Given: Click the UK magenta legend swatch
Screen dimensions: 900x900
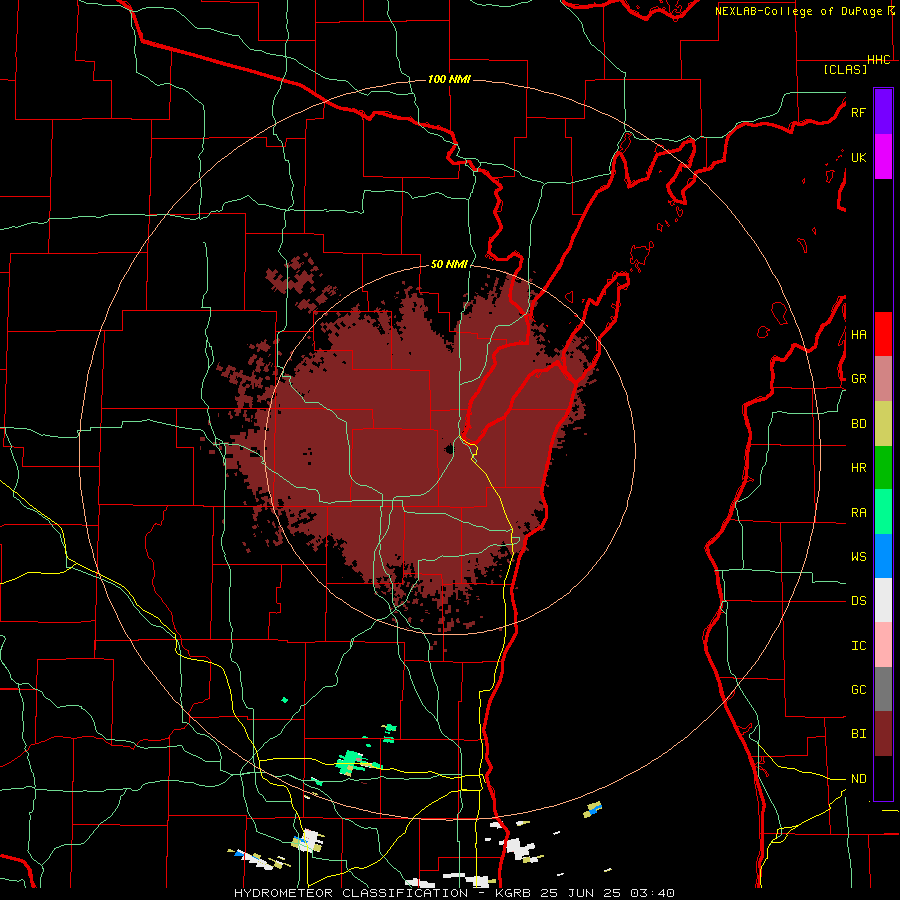Looking at the screenshot, I should (883, 157).
